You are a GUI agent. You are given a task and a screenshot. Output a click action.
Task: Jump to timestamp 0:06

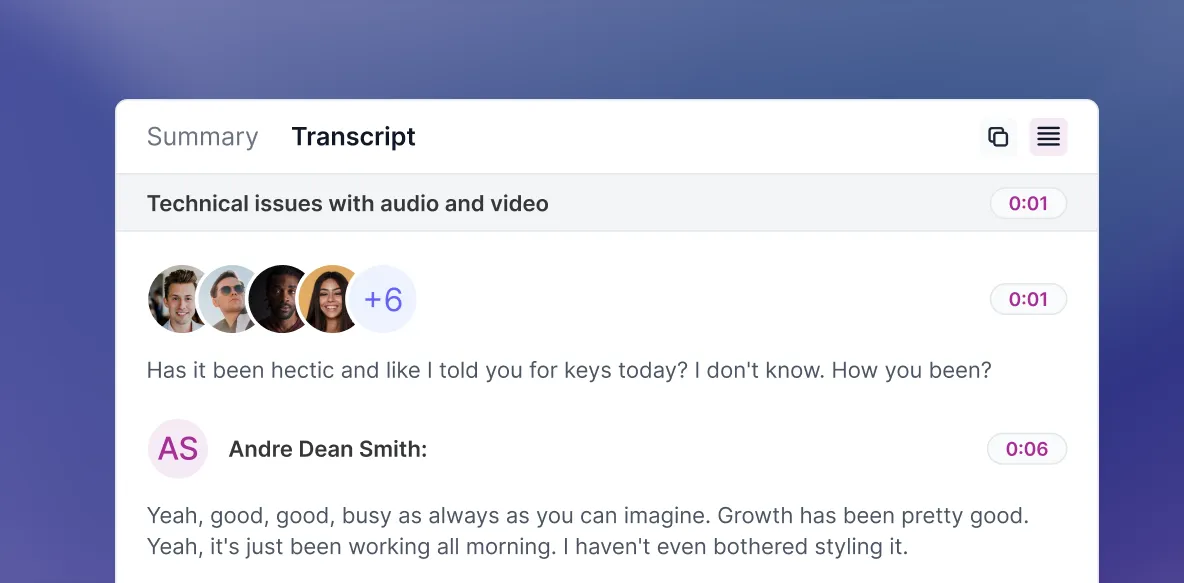(x=1027, y=449)
